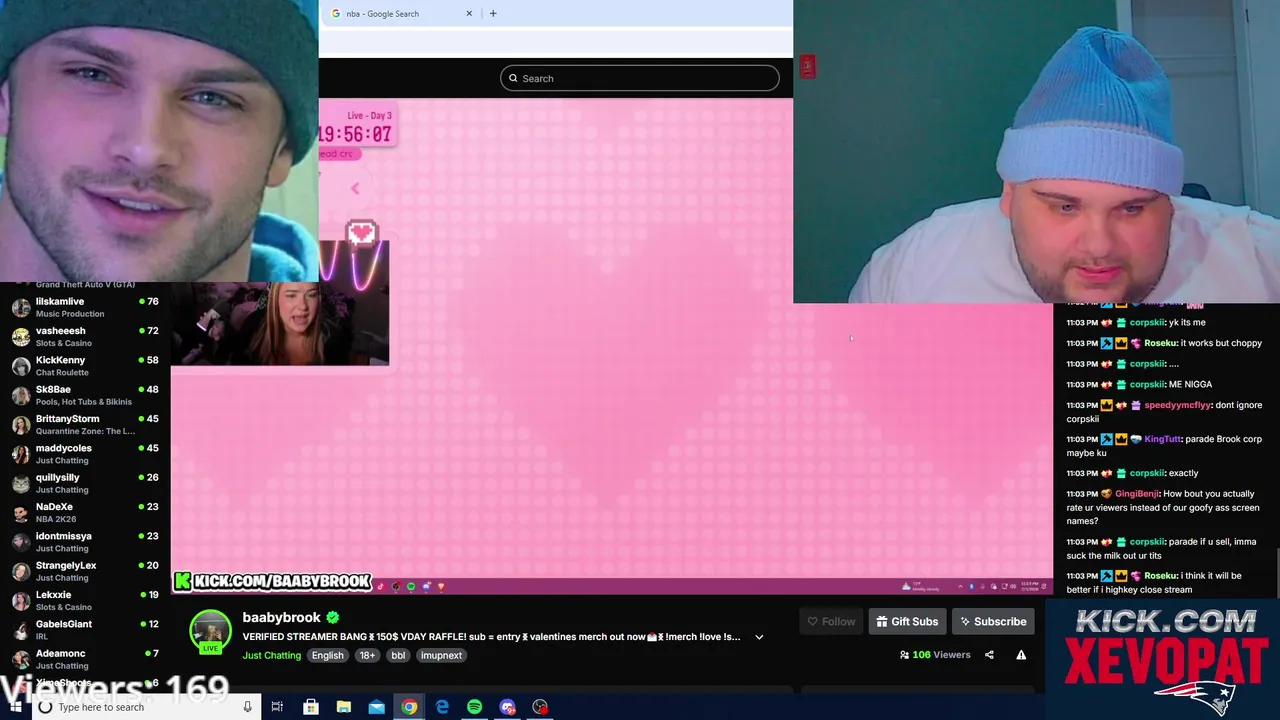
Task: Open Microsoft Edge from taskbar
Action: (x=442, y=707)
